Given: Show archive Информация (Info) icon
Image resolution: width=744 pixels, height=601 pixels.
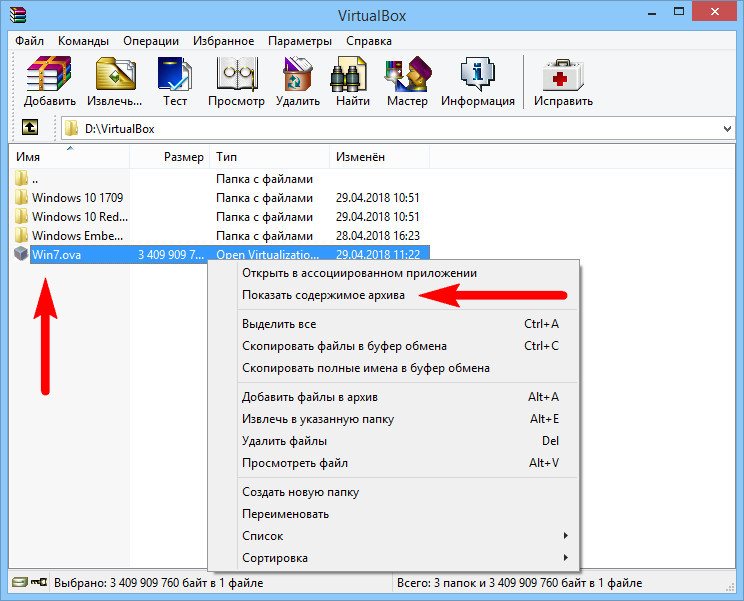Looking at the screenshot, I should [477, 74].
